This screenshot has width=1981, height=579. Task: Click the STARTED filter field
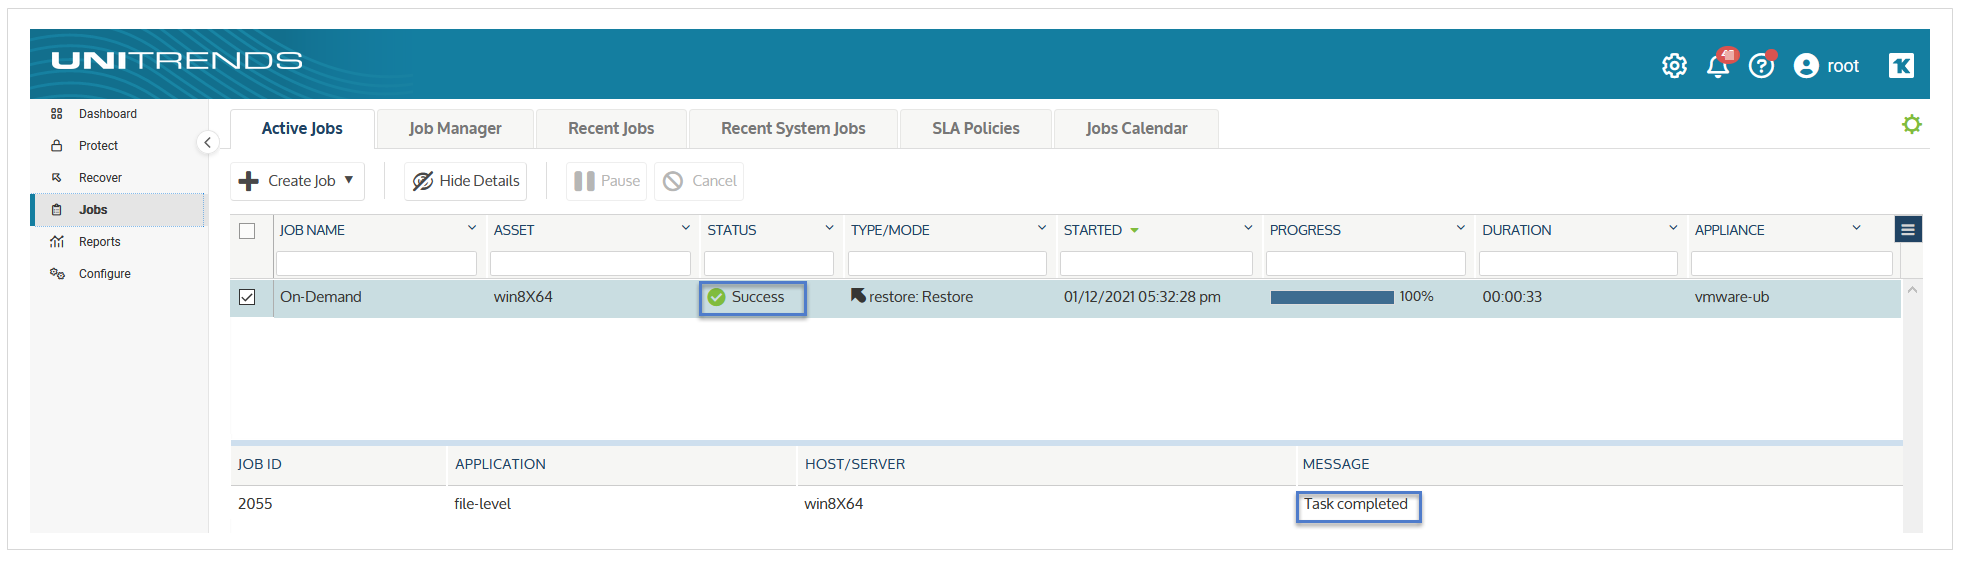click(1156, 263)
